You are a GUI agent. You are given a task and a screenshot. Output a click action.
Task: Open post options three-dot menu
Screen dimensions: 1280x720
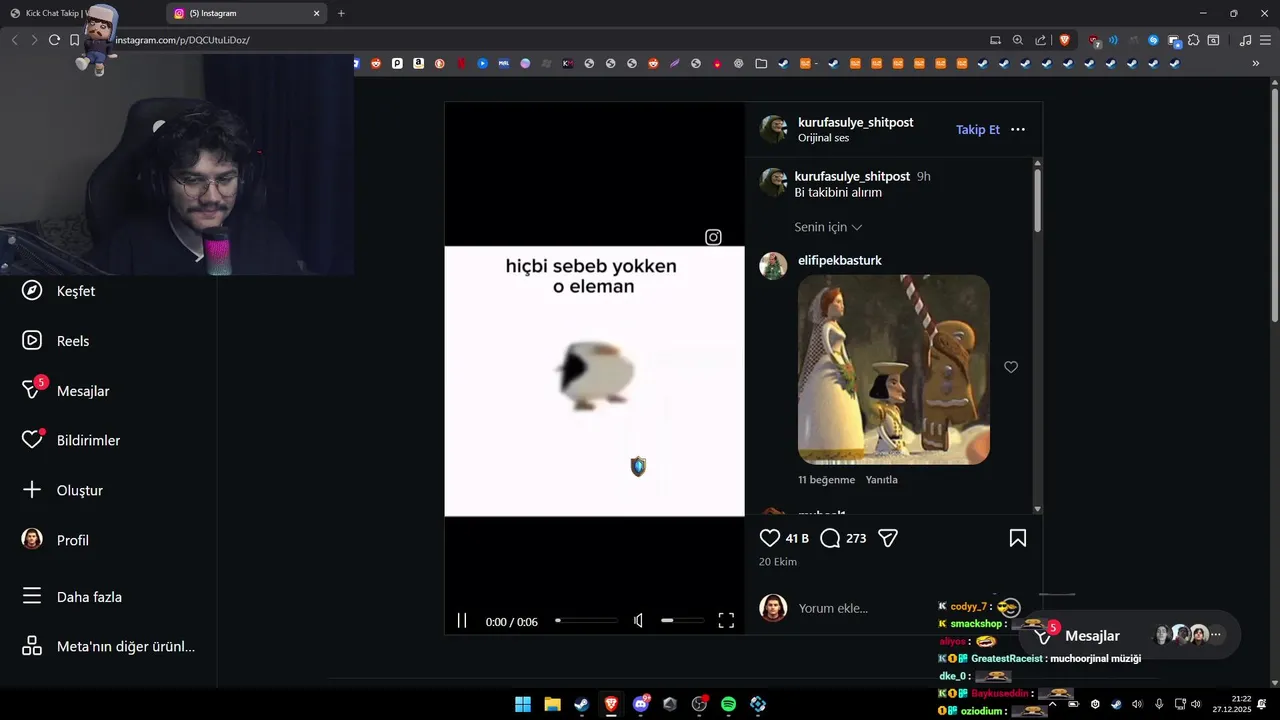tap(1018, 129)
